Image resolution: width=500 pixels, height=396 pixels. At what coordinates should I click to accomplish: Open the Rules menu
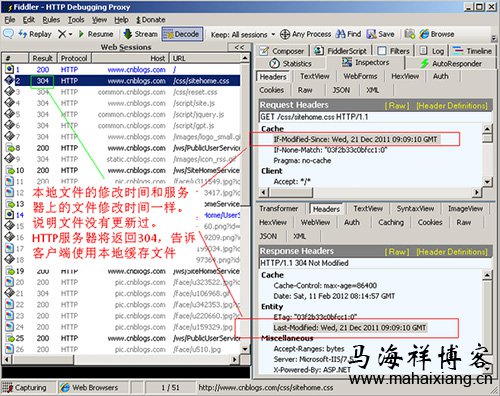coord(51,20)
